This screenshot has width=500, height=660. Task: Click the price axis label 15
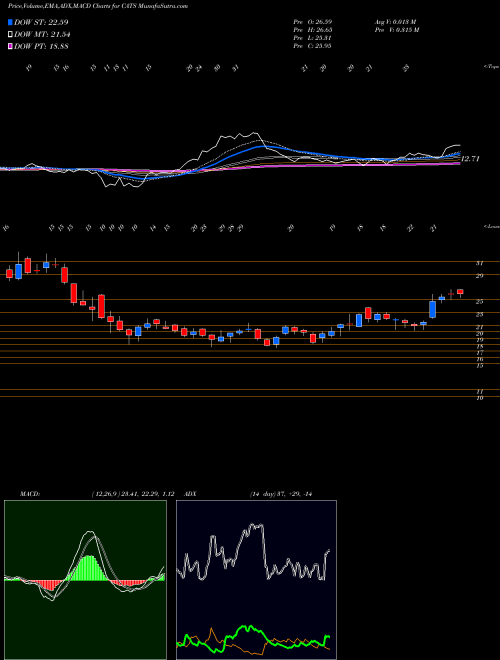(x=479, y=366)
